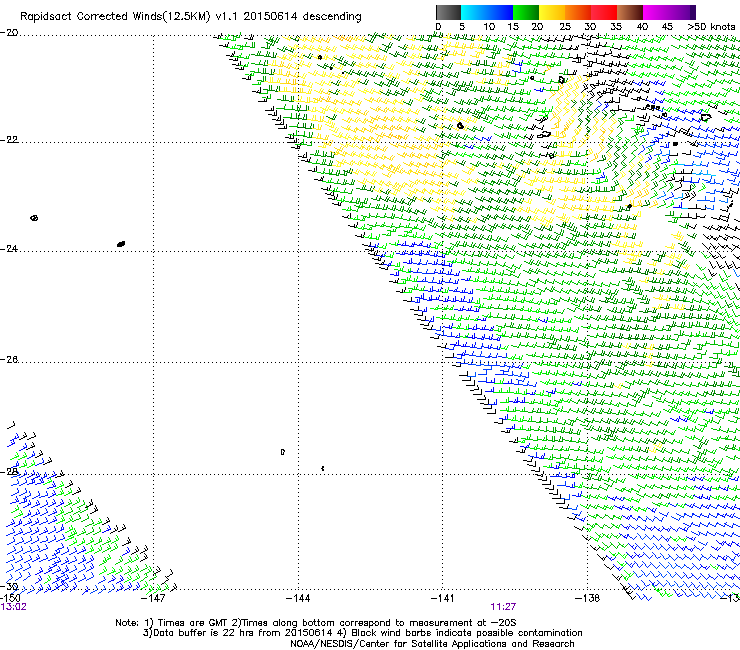Click the "-144" longitude axis label
The width and height of the screenshot is (740, 650).
(x=298, y=598)
